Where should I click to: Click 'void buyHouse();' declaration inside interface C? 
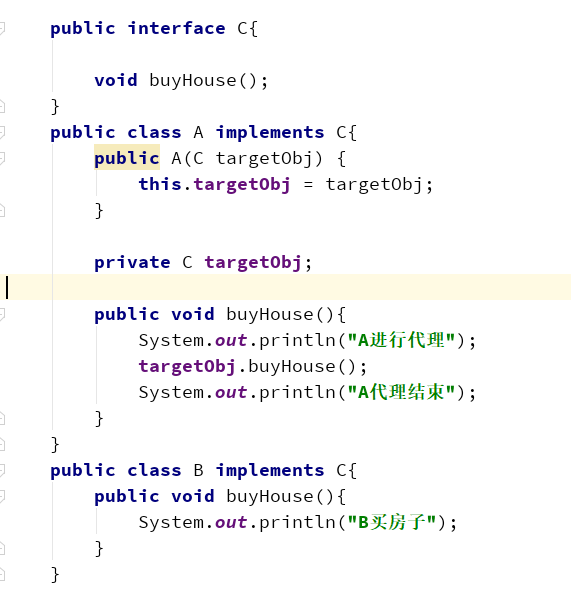181,81
